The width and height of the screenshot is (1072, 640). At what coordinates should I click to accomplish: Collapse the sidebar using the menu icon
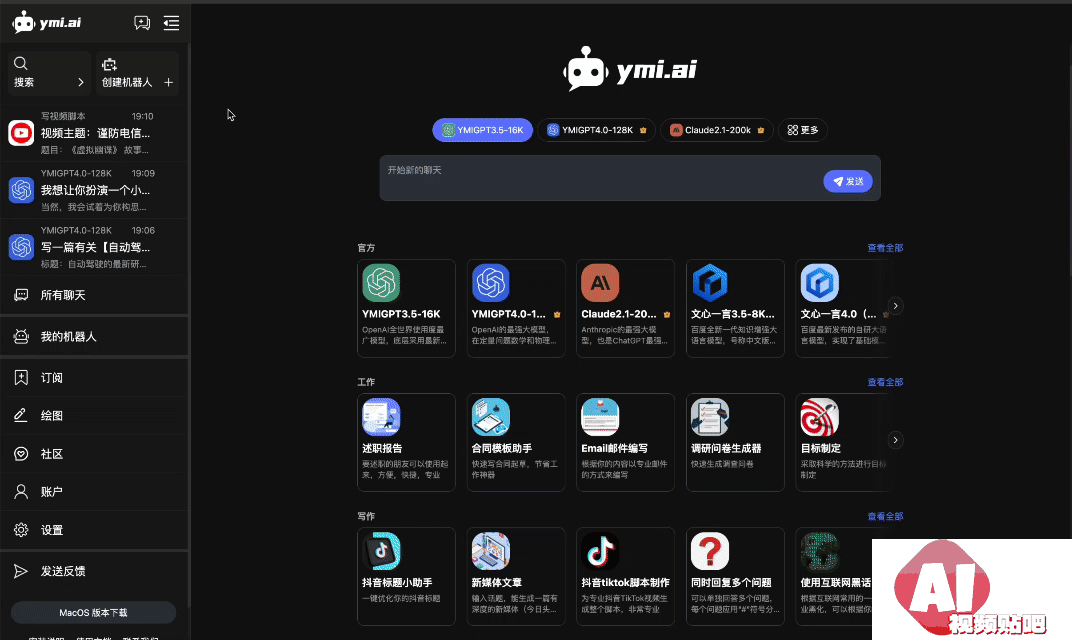click(x=172, y=23)
